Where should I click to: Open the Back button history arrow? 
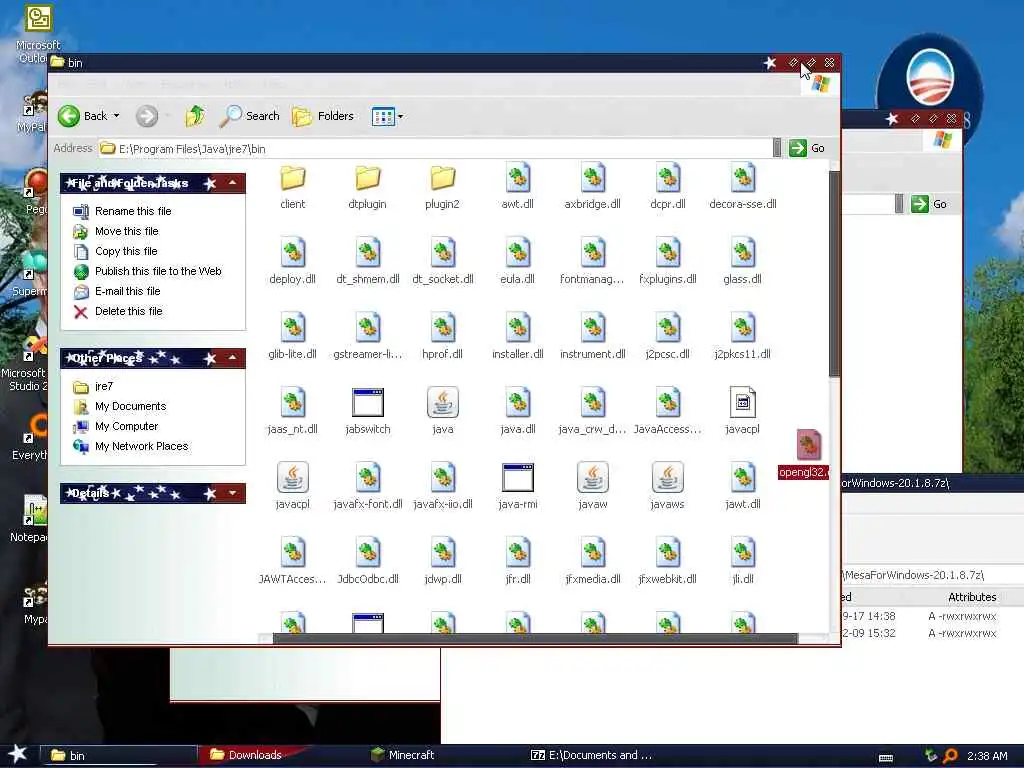[116, 116]
